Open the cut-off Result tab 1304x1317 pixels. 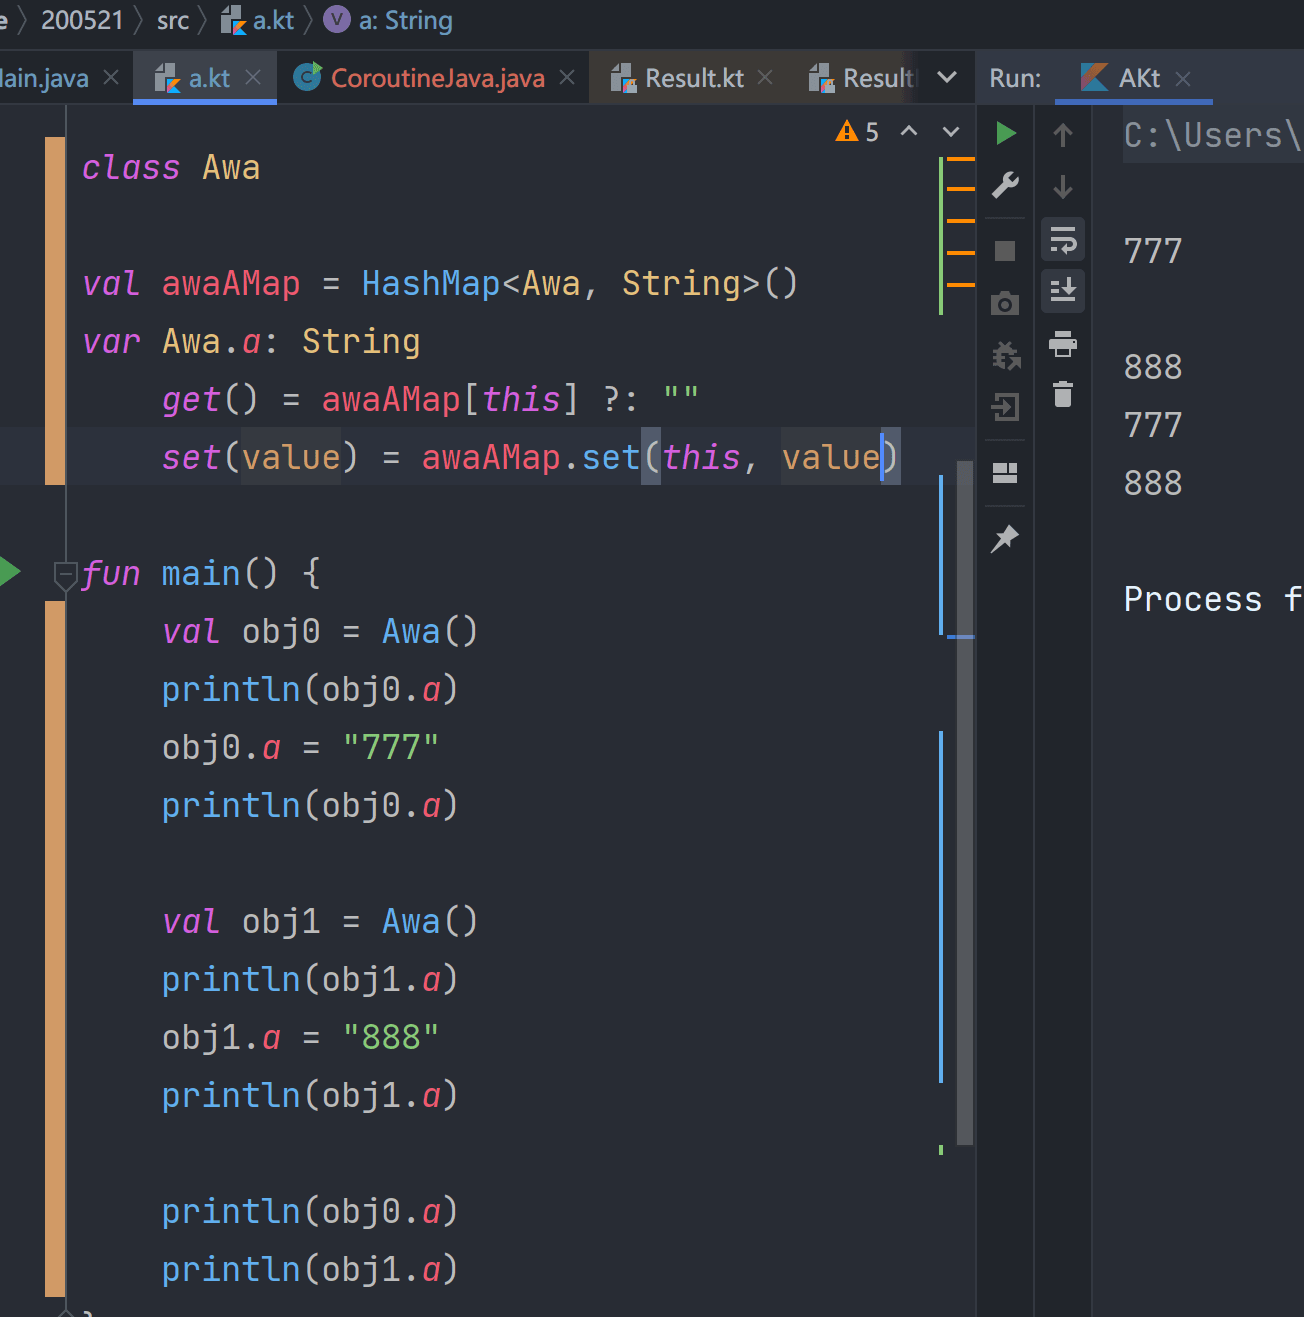click(x=861, y=78)
